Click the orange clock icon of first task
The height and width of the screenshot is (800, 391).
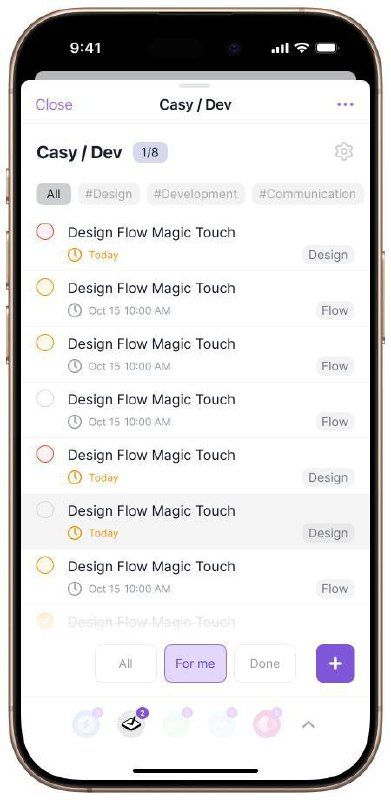click(75, 255)
